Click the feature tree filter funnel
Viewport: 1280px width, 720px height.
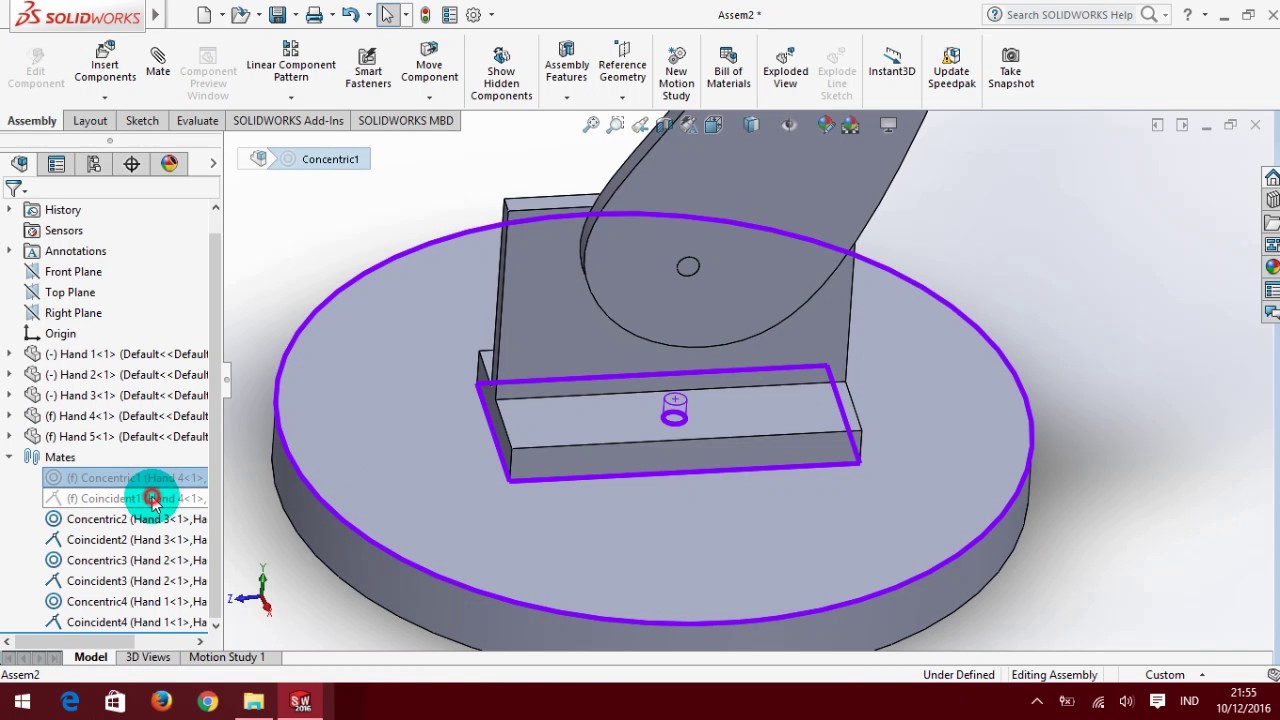click(13, 188)
